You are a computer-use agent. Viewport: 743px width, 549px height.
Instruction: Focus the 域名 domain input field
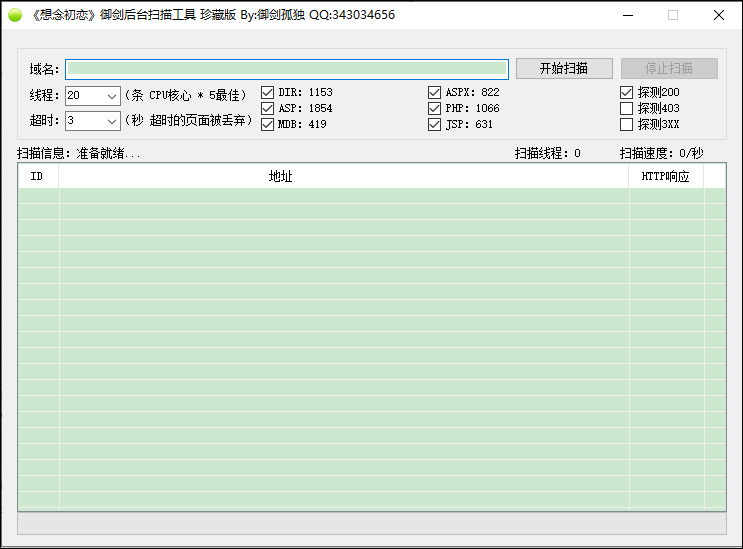287,69
